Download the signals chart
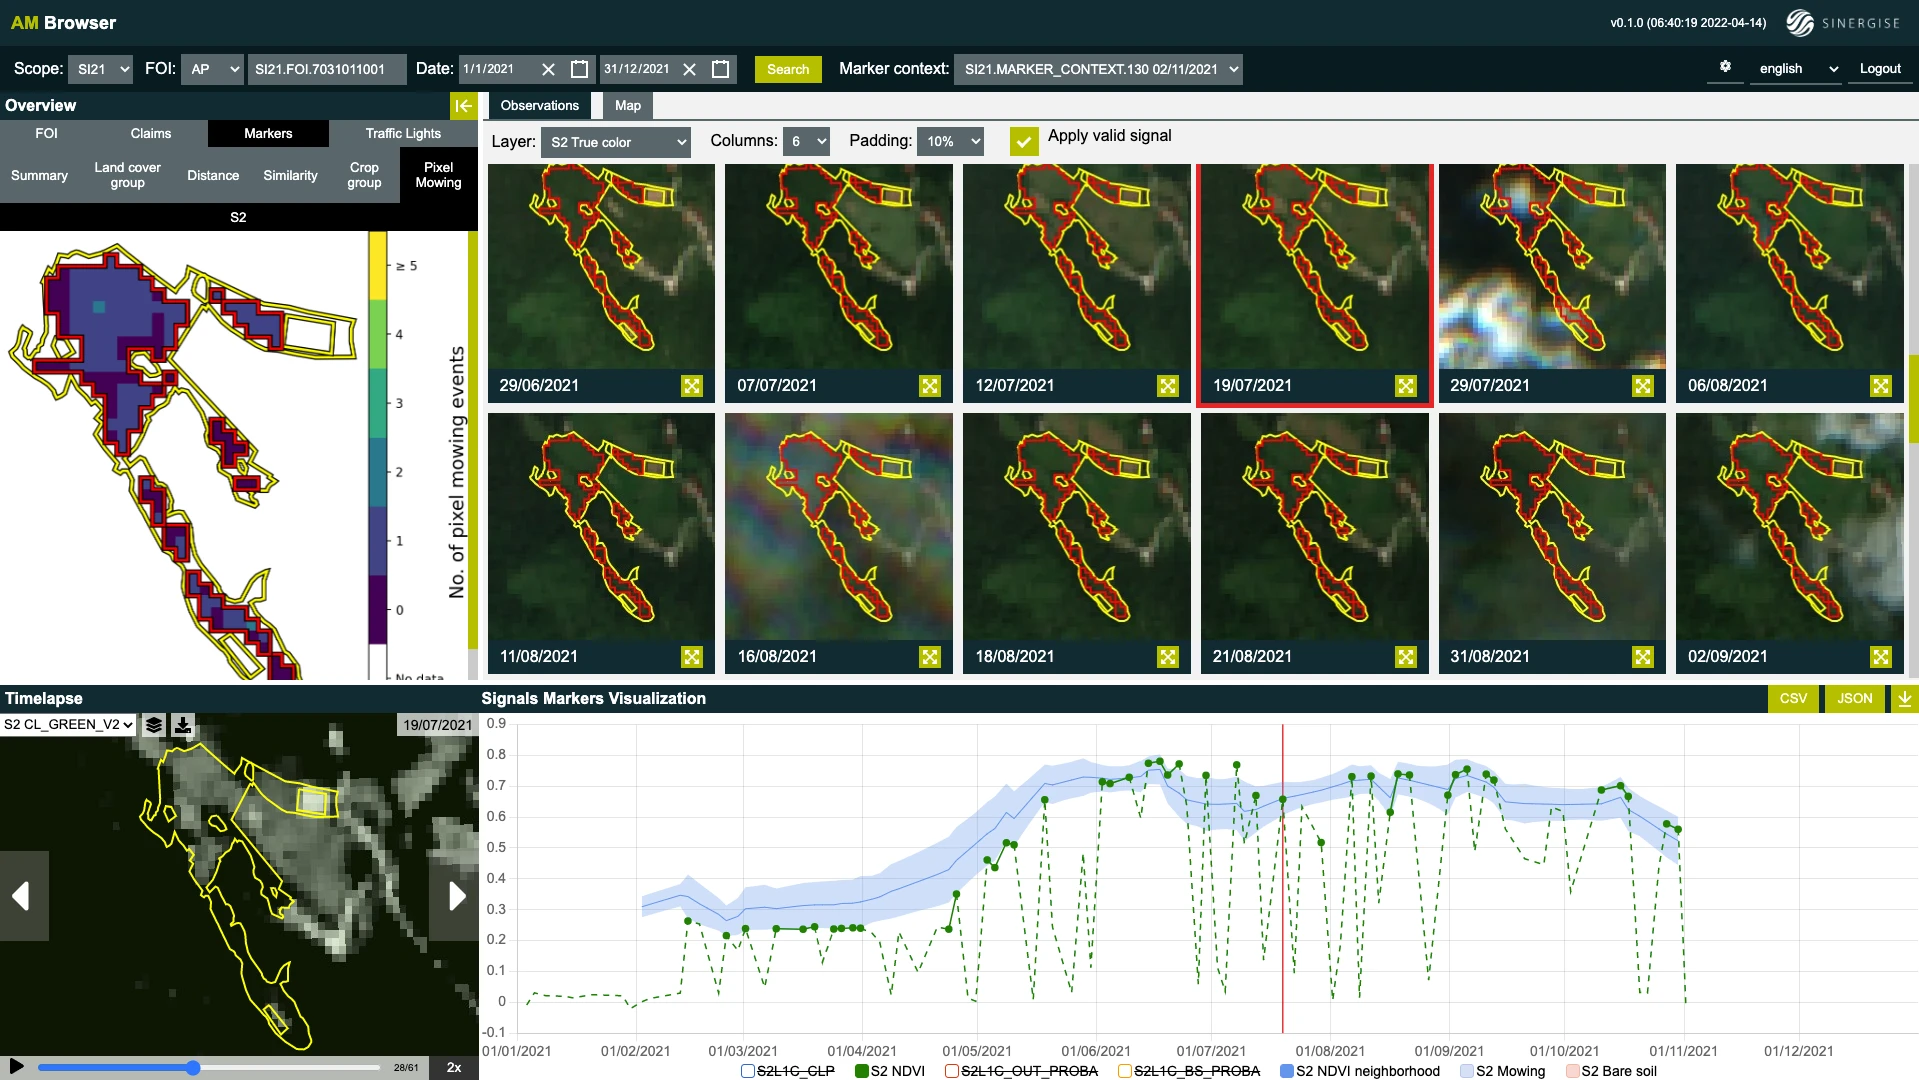1919x1080 pixels. coord(1904,699)
